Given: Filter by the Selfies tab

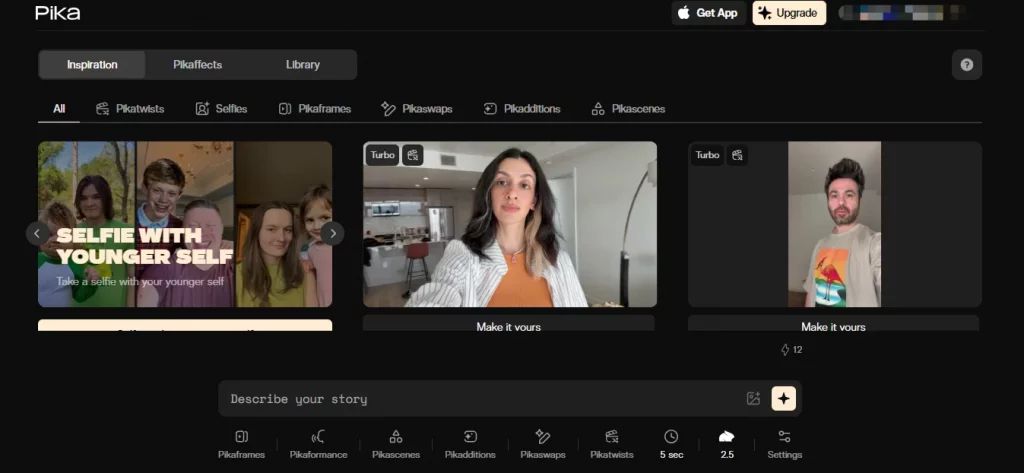Looking at the screenshot, I should click(221, 108).
